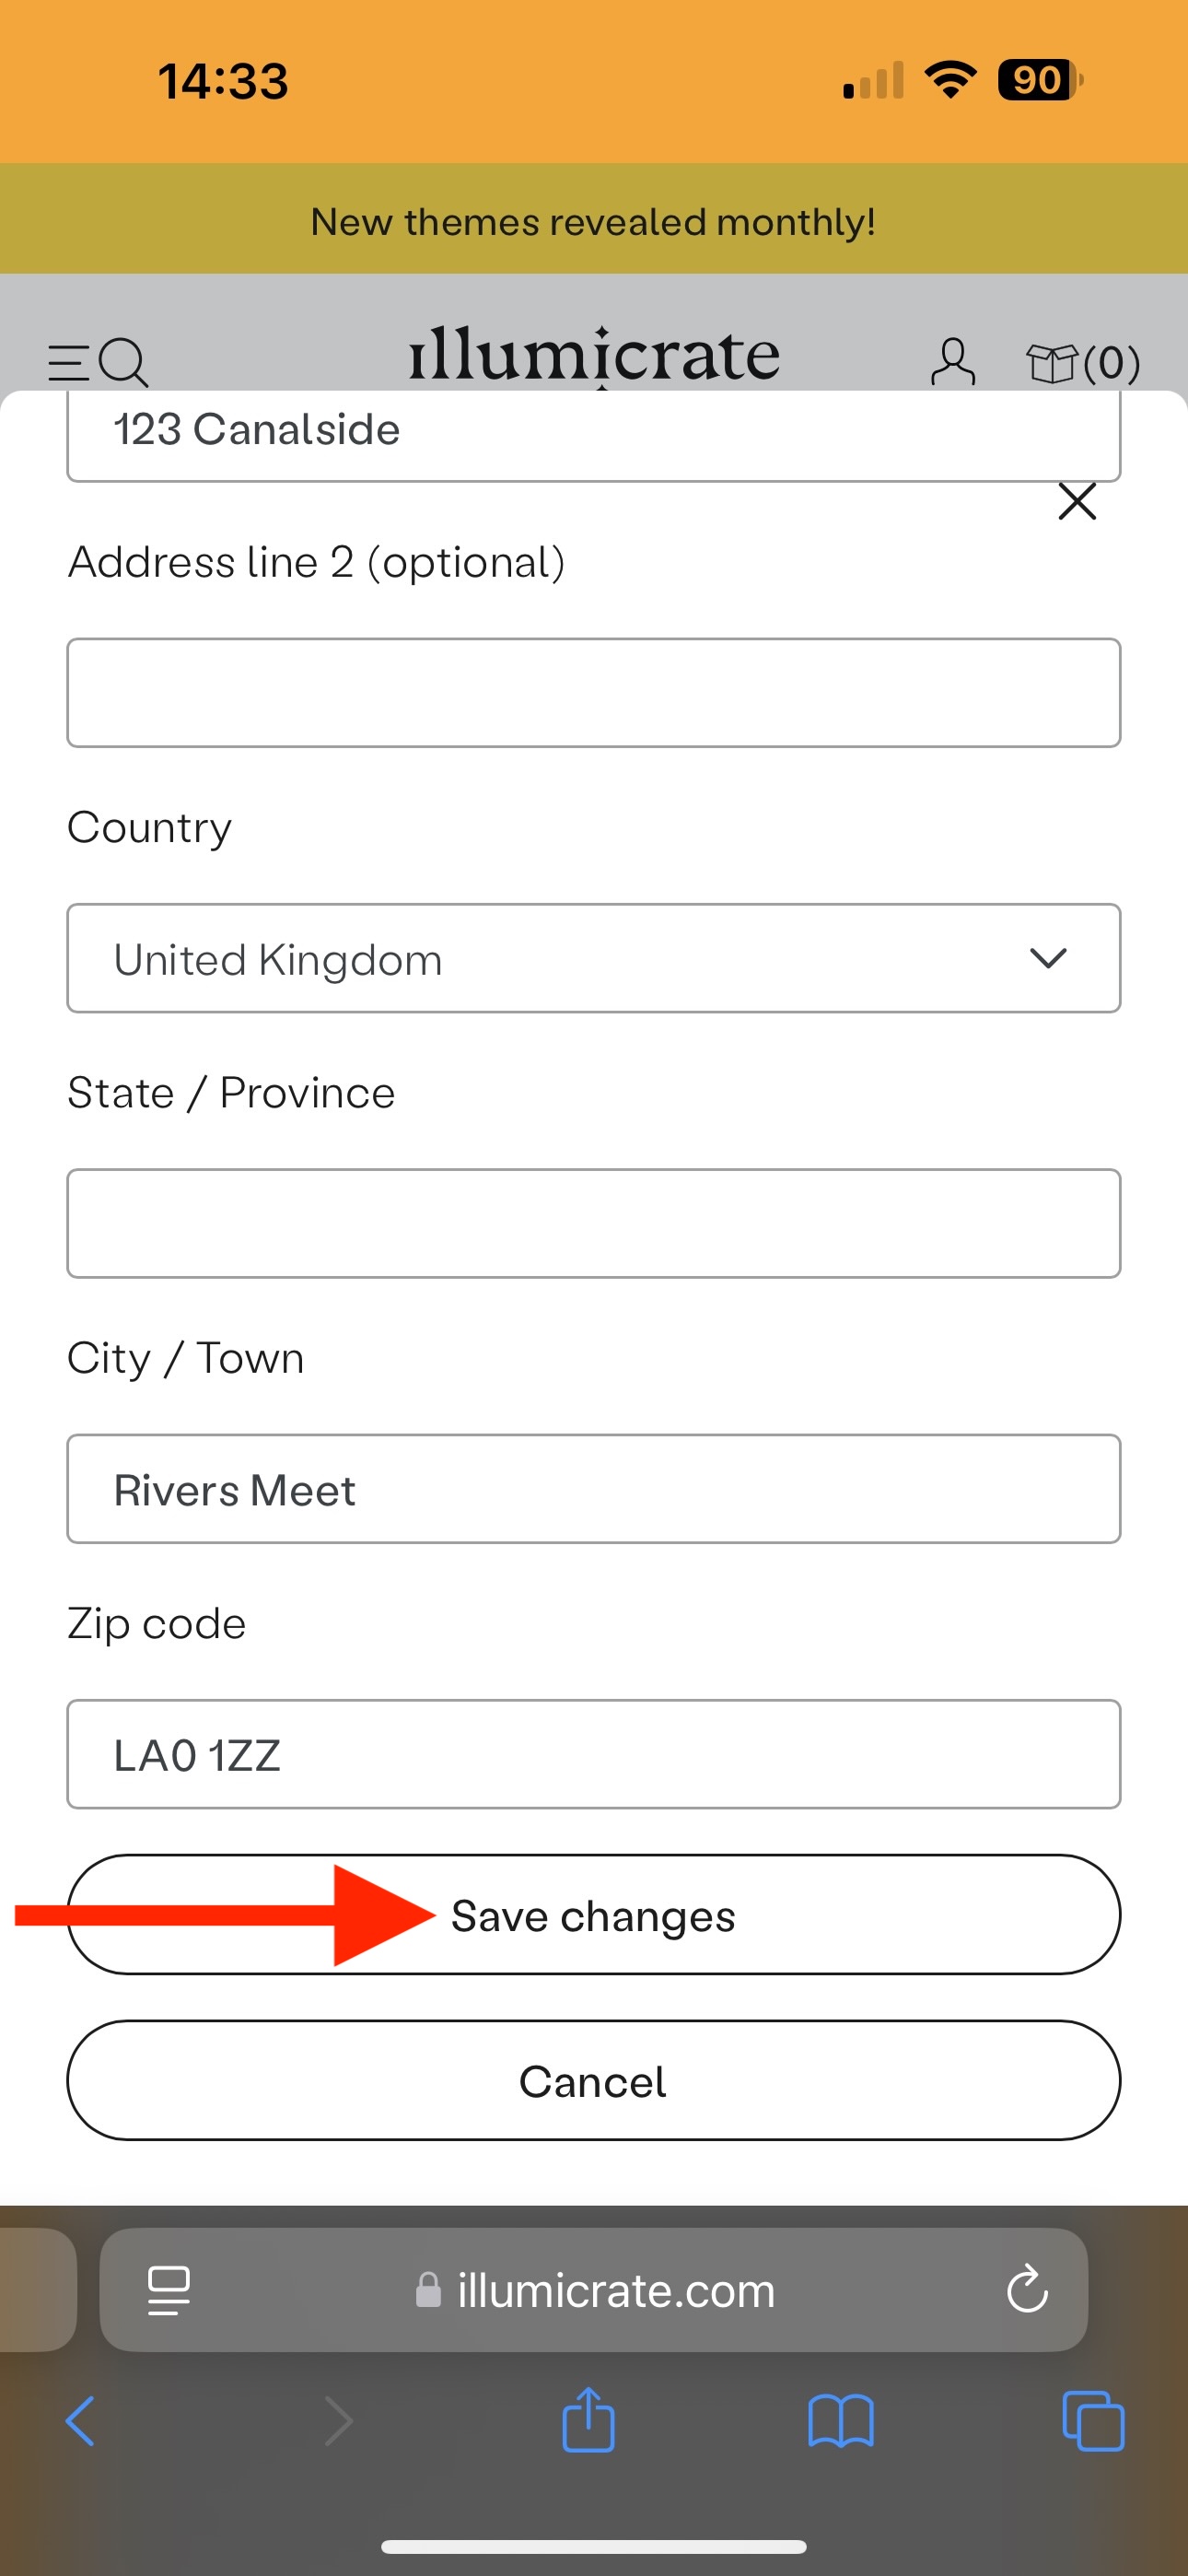Screen dimensions: 1188x2576
Task: Open Safari bookmarks icon
Action: click(841, 2420)
